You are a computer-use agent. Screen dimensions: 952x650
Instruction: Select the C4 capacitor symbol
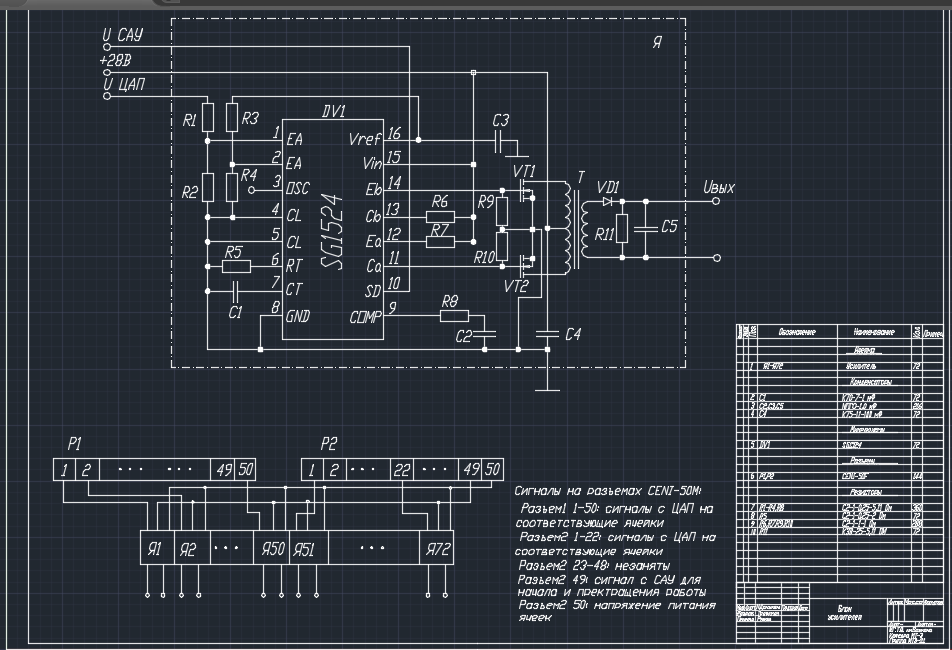pos(547,334)
